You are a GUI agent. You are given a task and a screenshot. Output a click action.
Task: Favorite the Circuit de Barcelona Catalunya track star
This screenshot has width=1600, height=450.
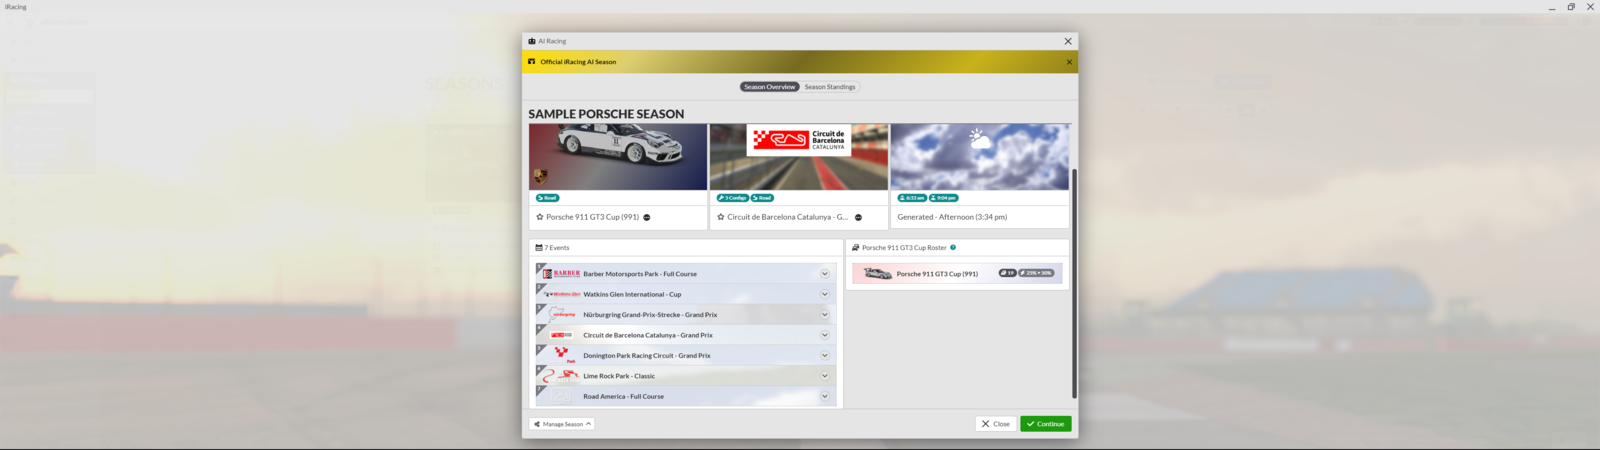pos(721,217)
